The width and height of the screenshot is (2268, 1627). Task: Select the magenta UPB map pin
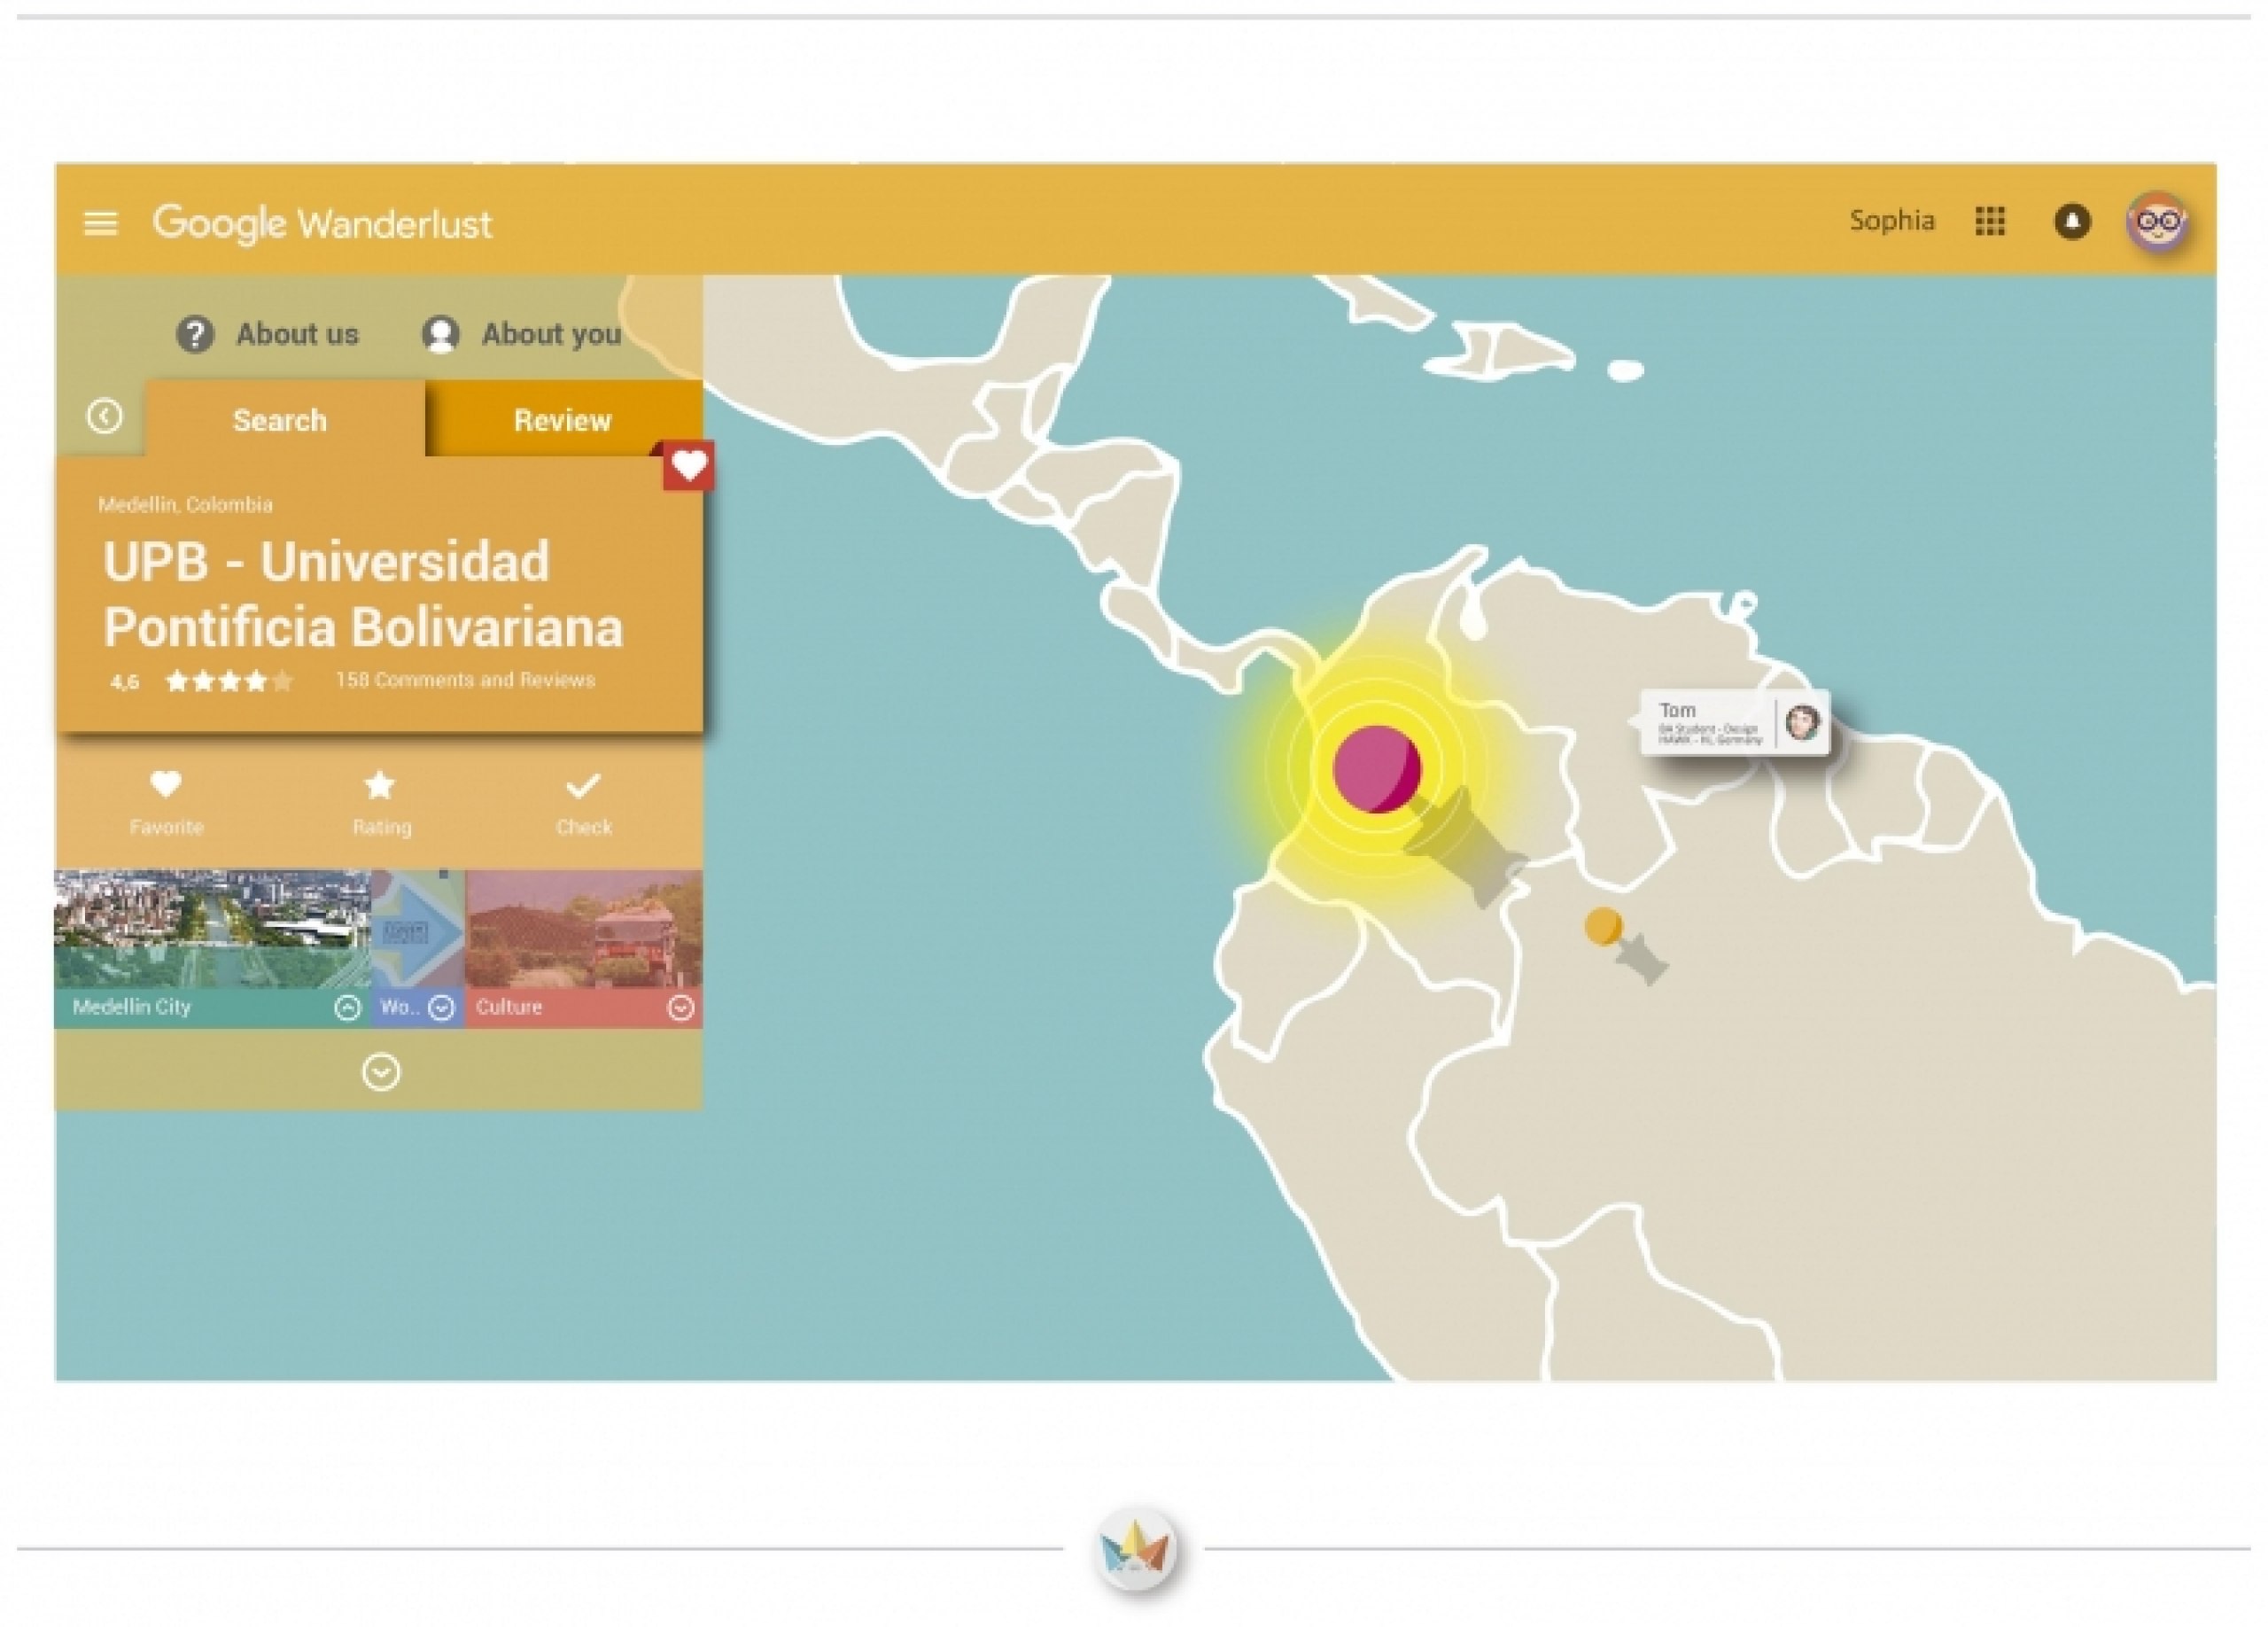1377,769
